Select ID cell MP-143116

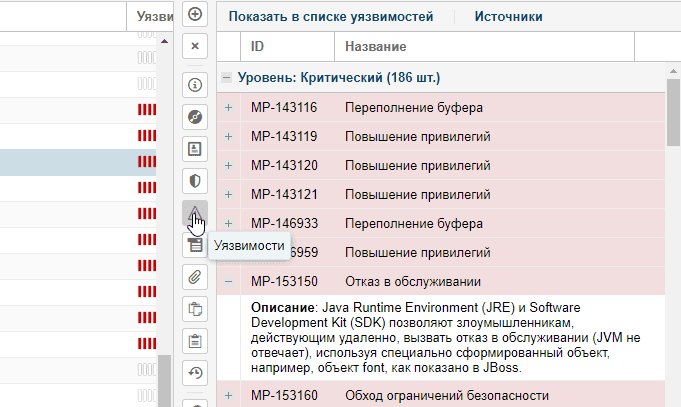[284, 108]
